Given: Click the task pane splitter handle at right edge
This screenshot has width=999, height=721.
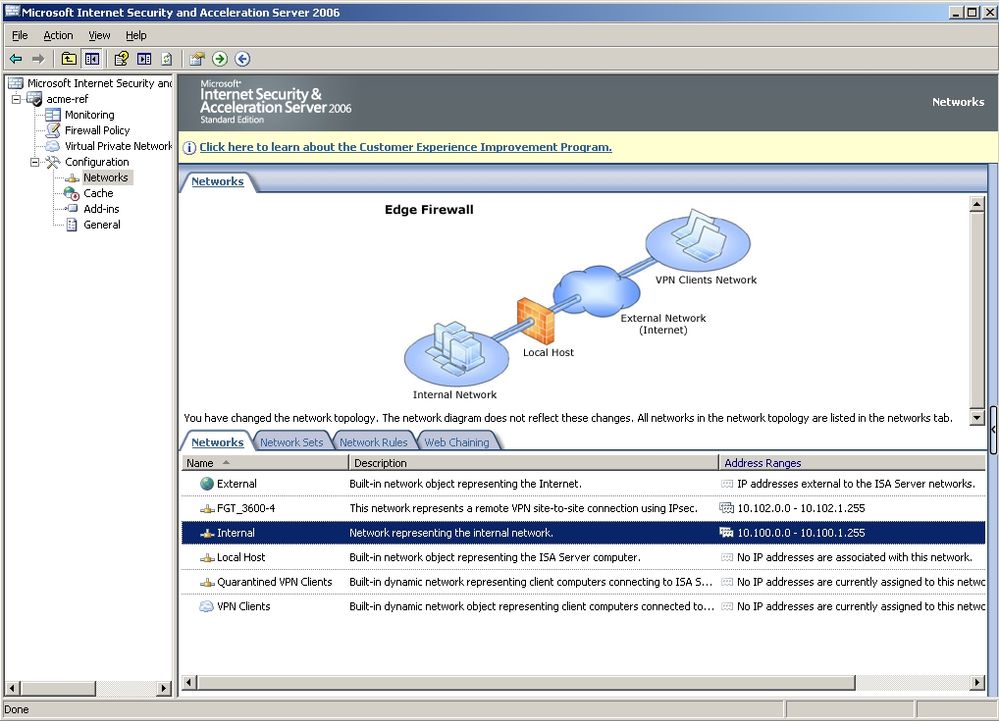Looking at the screenshot, I should click(x=993, y=430).
